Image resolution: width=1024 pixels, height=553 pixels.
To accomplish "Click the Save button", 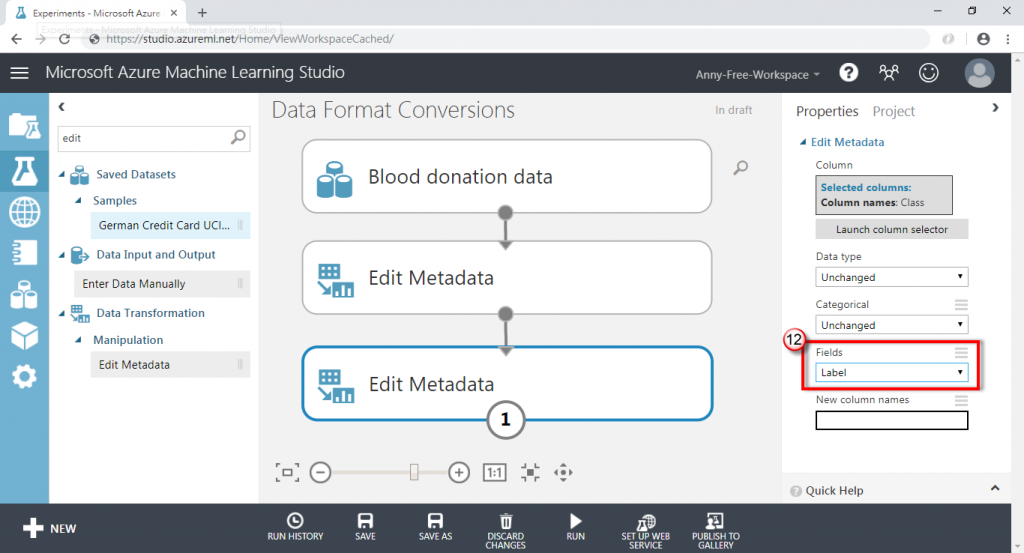I will point(365,528).
